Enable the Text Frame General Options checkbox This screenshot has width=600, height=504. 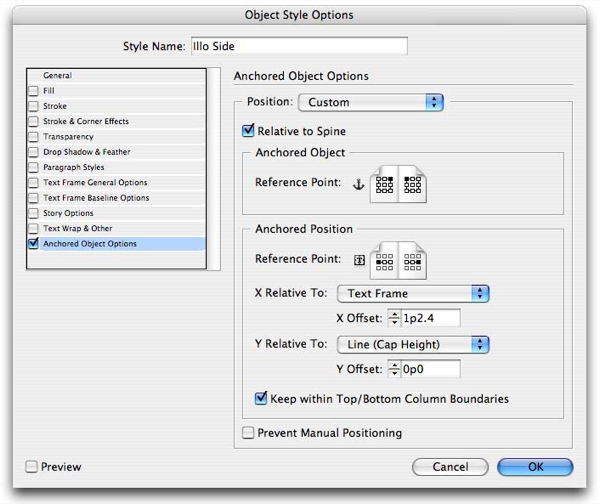tap(34, 183)
